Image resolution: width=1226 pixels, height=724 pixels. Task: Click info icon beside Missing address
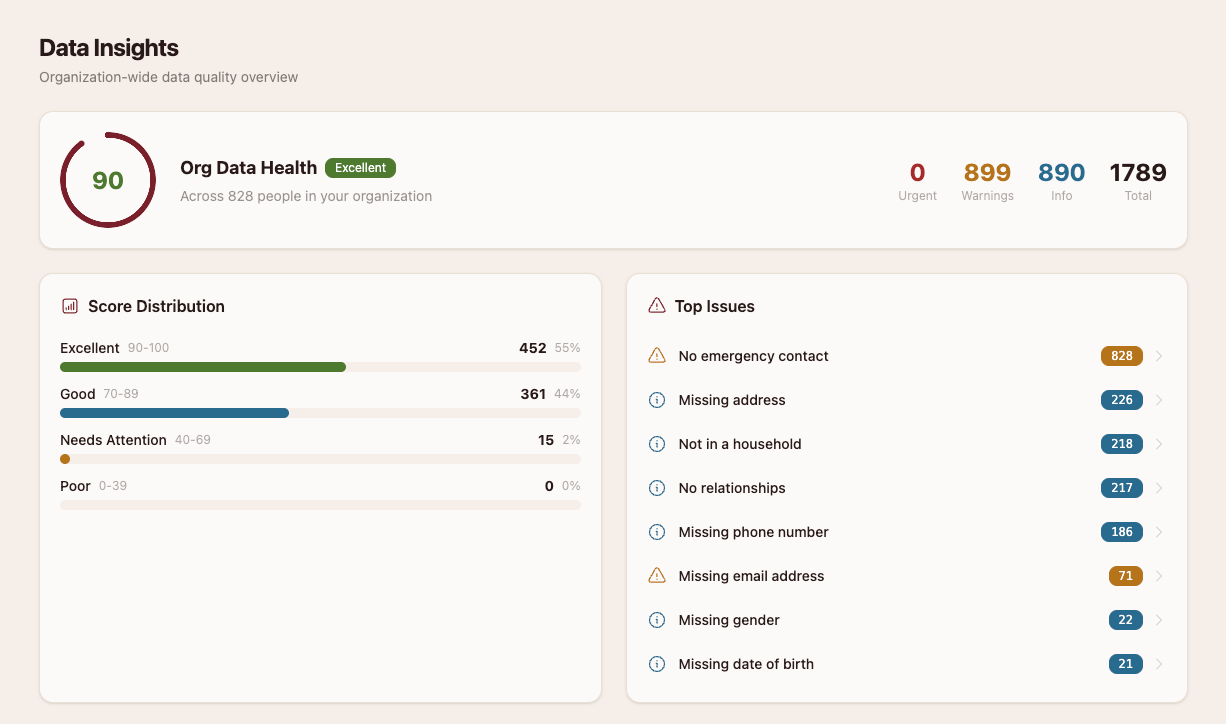(657, 400)
